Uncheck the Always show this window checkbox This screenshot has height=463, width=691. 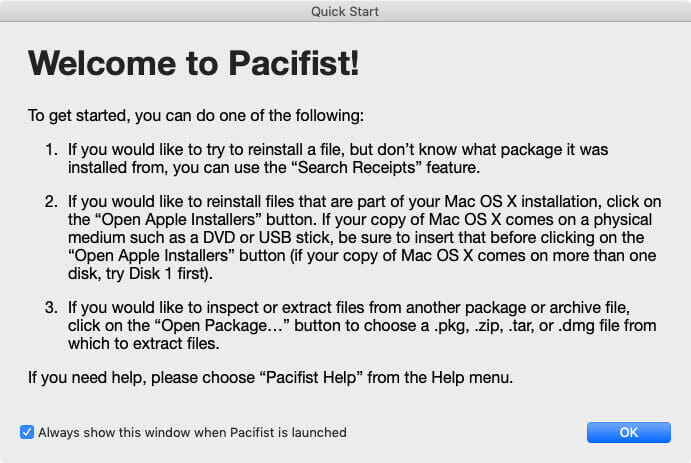(26, 432)
